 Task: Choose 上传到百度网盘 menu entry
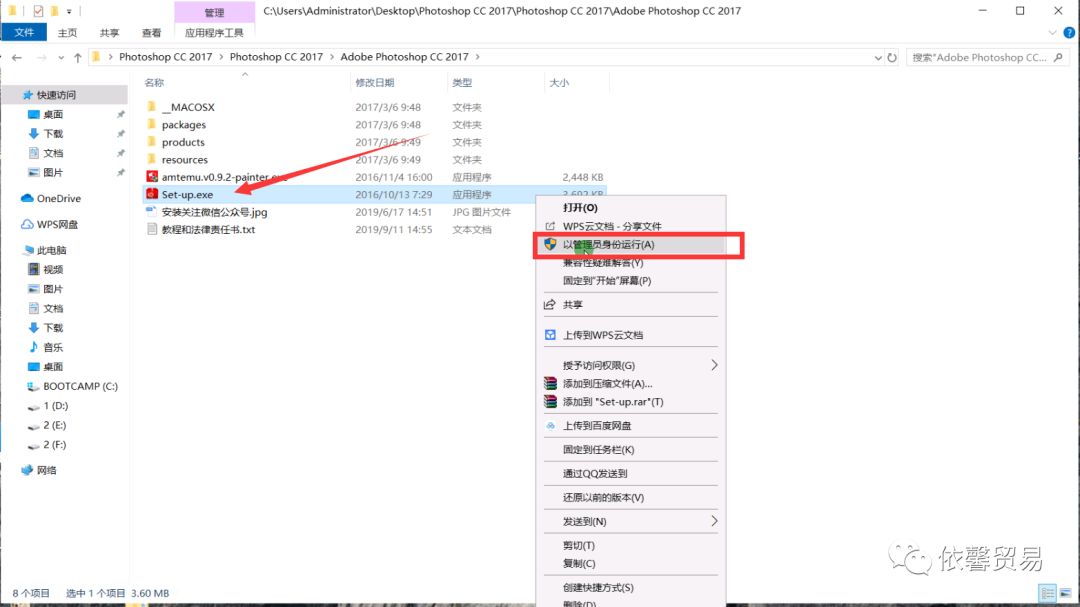point(596,426)
